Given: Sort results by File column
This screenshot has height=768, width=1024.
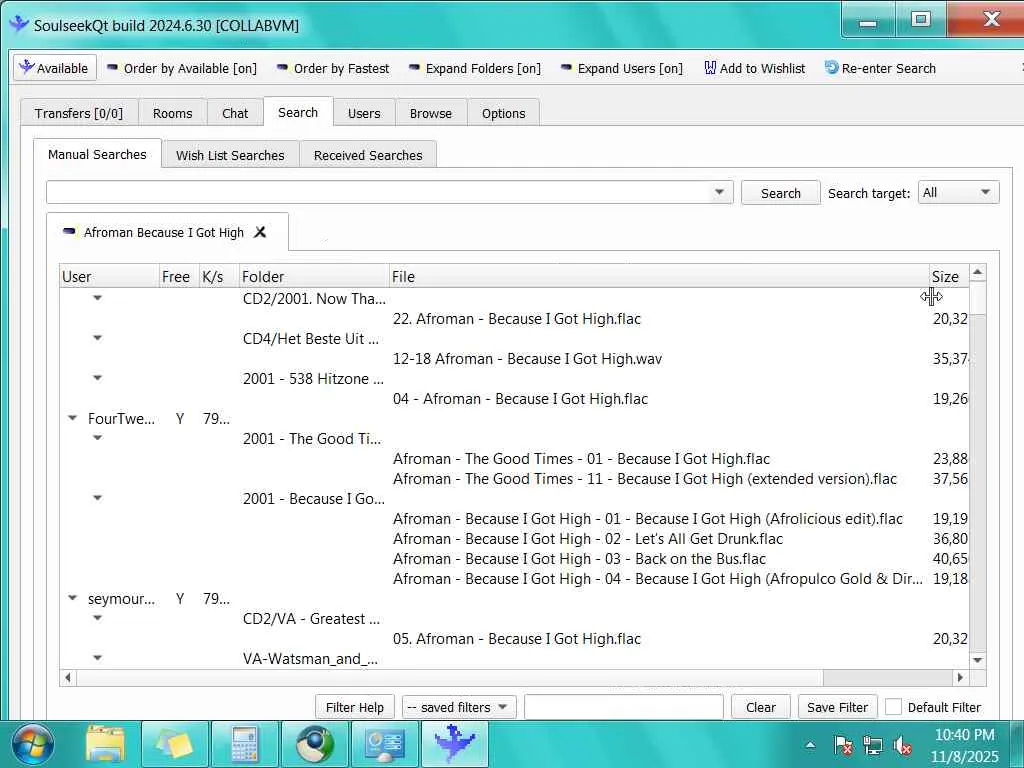Looking at the screenshot, I should click(x=659, y=276).
